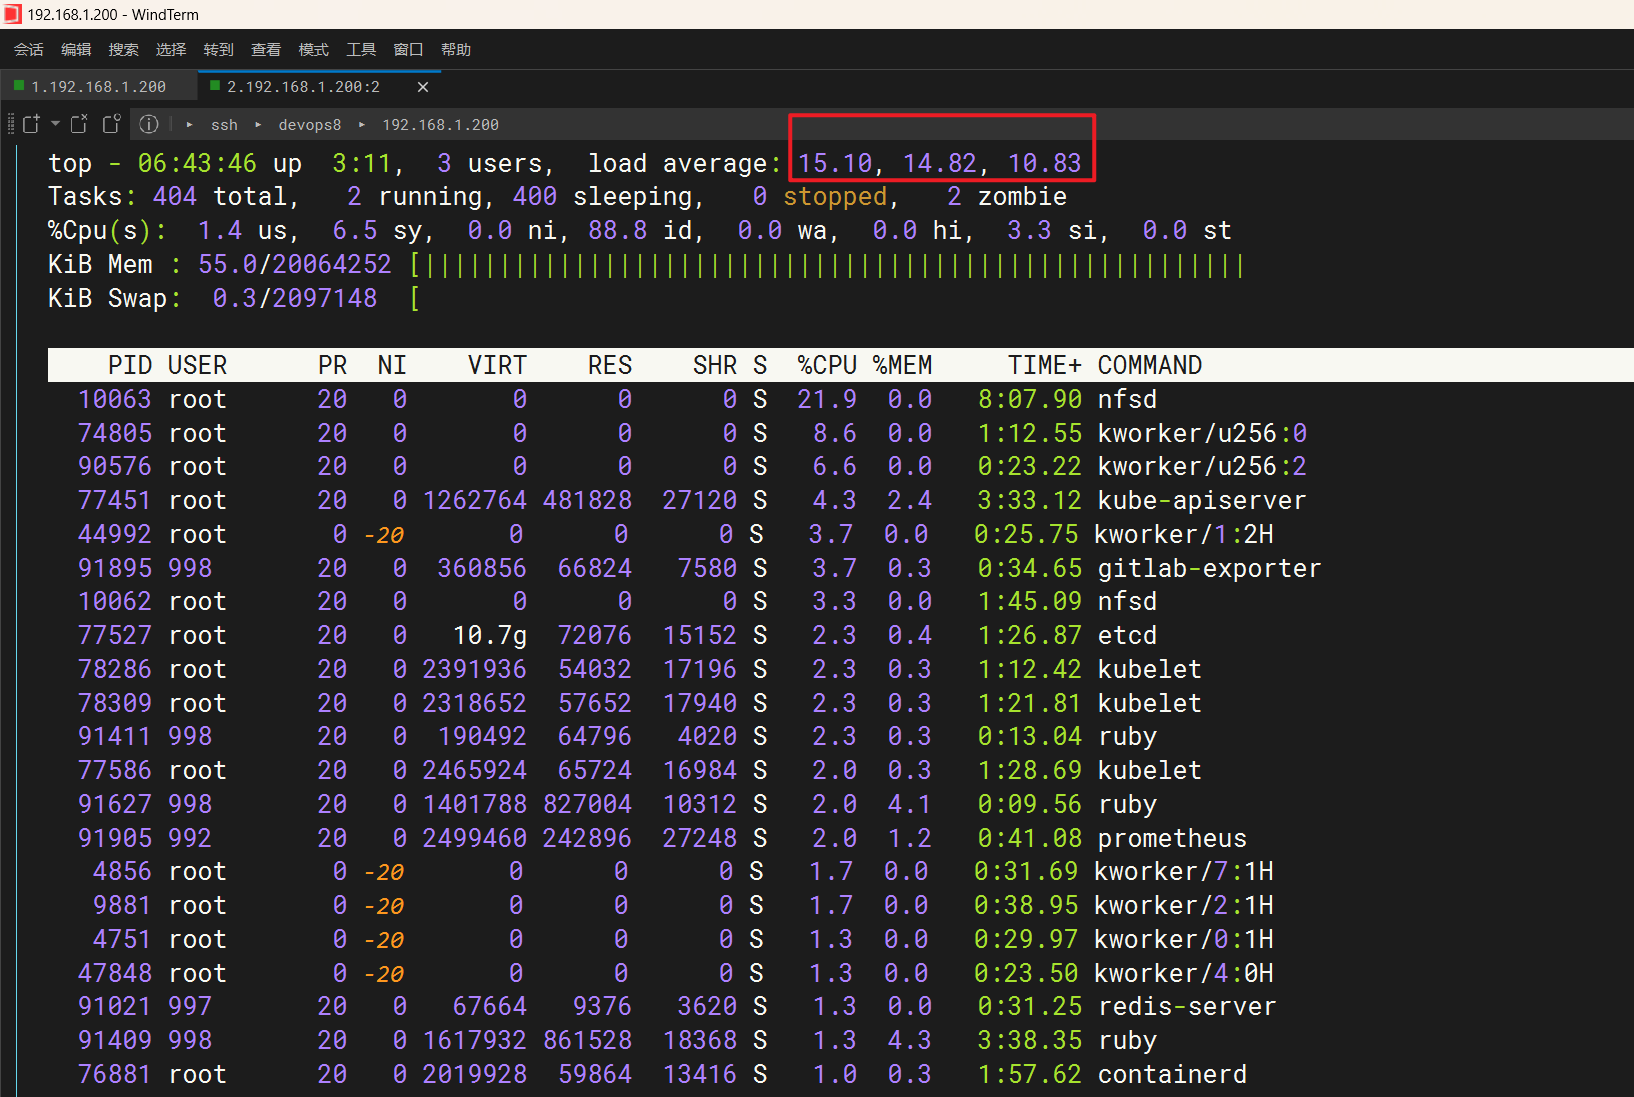Click the WindTerm app icon in title bar
The height and width of the screenshot is (1097, 1634).
tap(12, 14)
